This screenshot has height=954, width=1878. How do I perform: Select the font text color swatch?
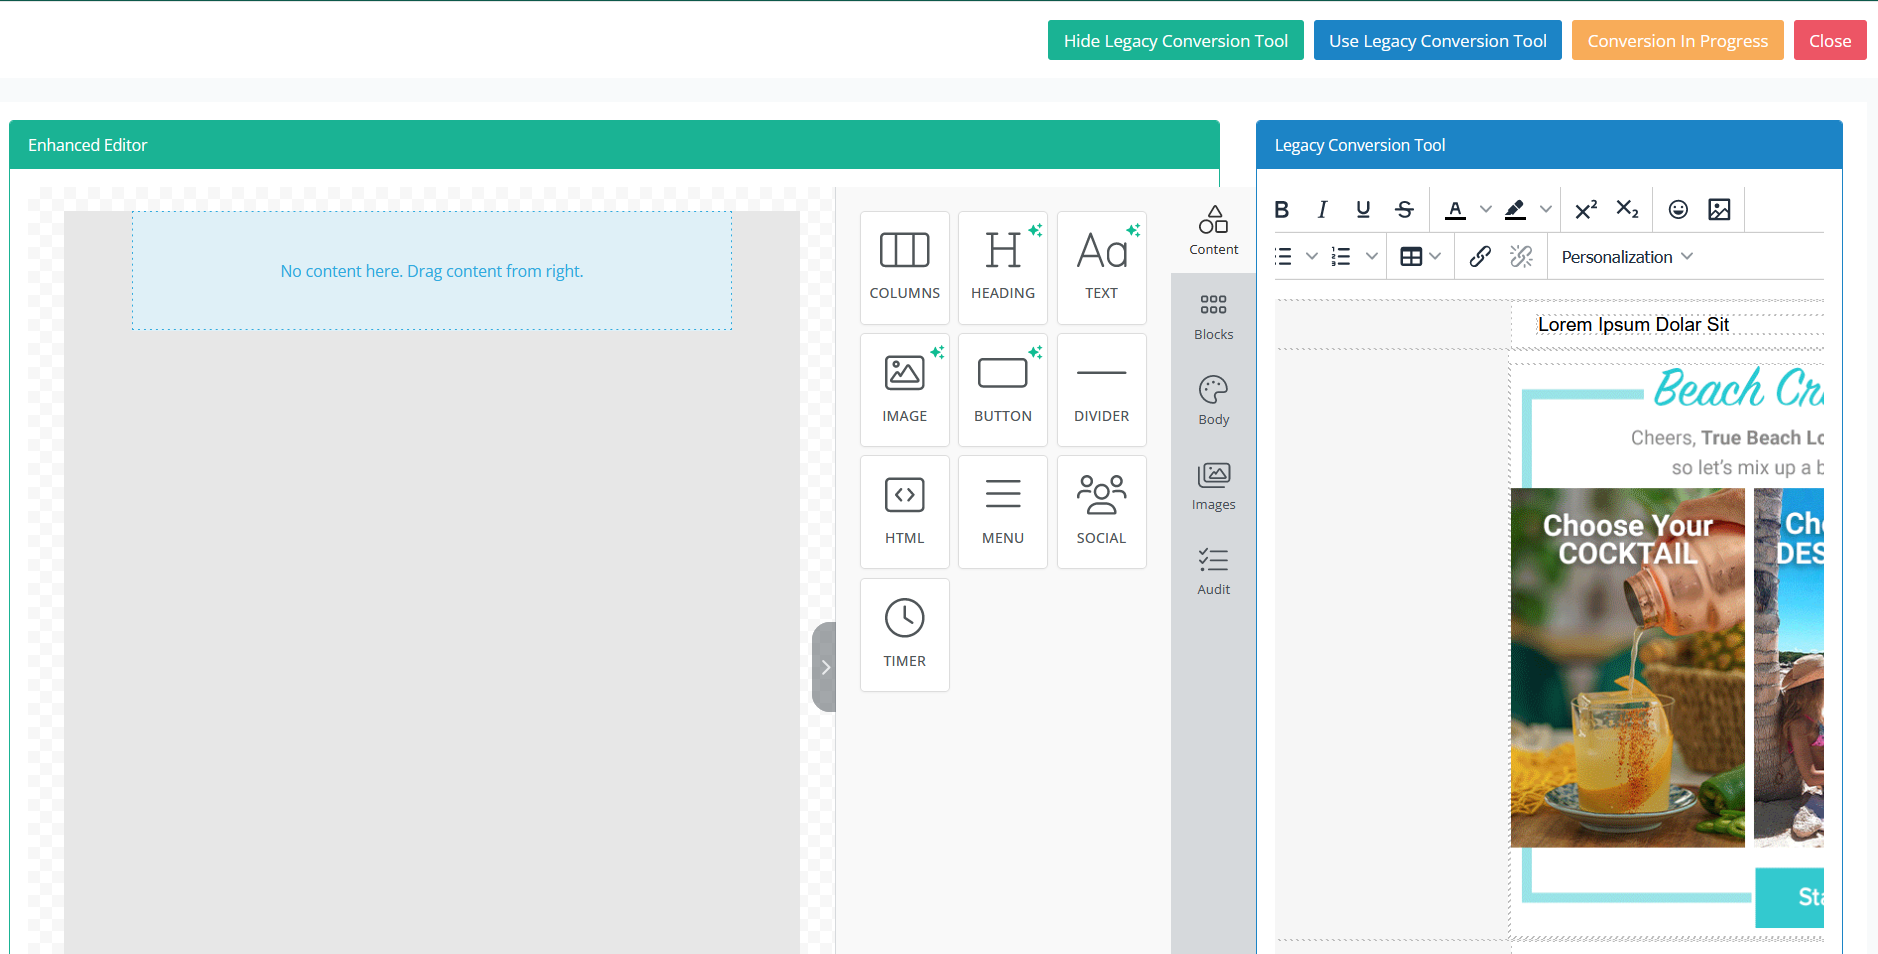click(x=1457, y=209)
